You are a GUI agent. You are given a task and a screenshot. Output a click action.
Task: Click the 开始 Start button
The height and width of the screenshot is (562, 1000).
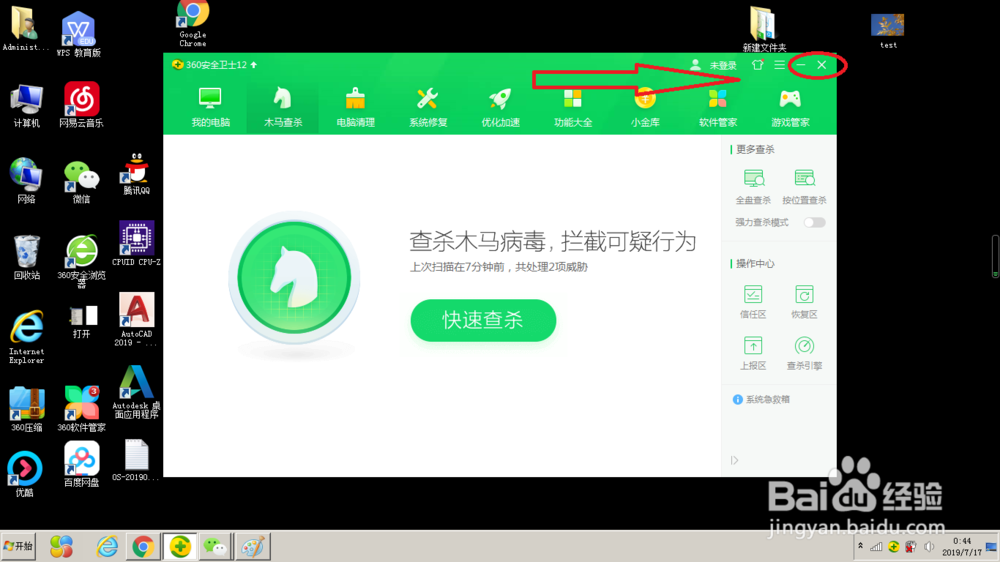tap(18, 546)
